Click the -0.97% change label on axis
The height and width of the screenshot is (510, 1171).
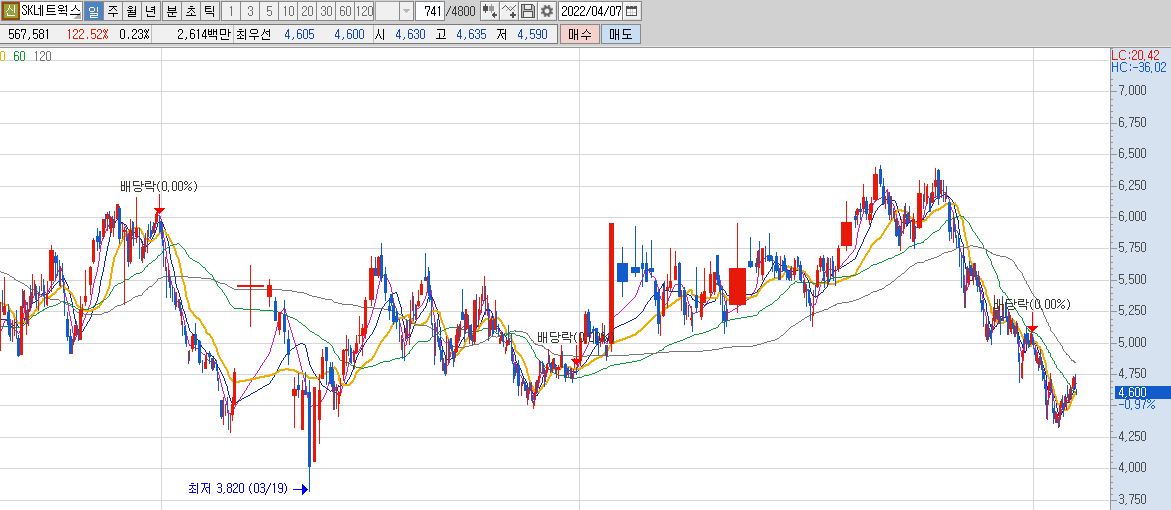1137,405
